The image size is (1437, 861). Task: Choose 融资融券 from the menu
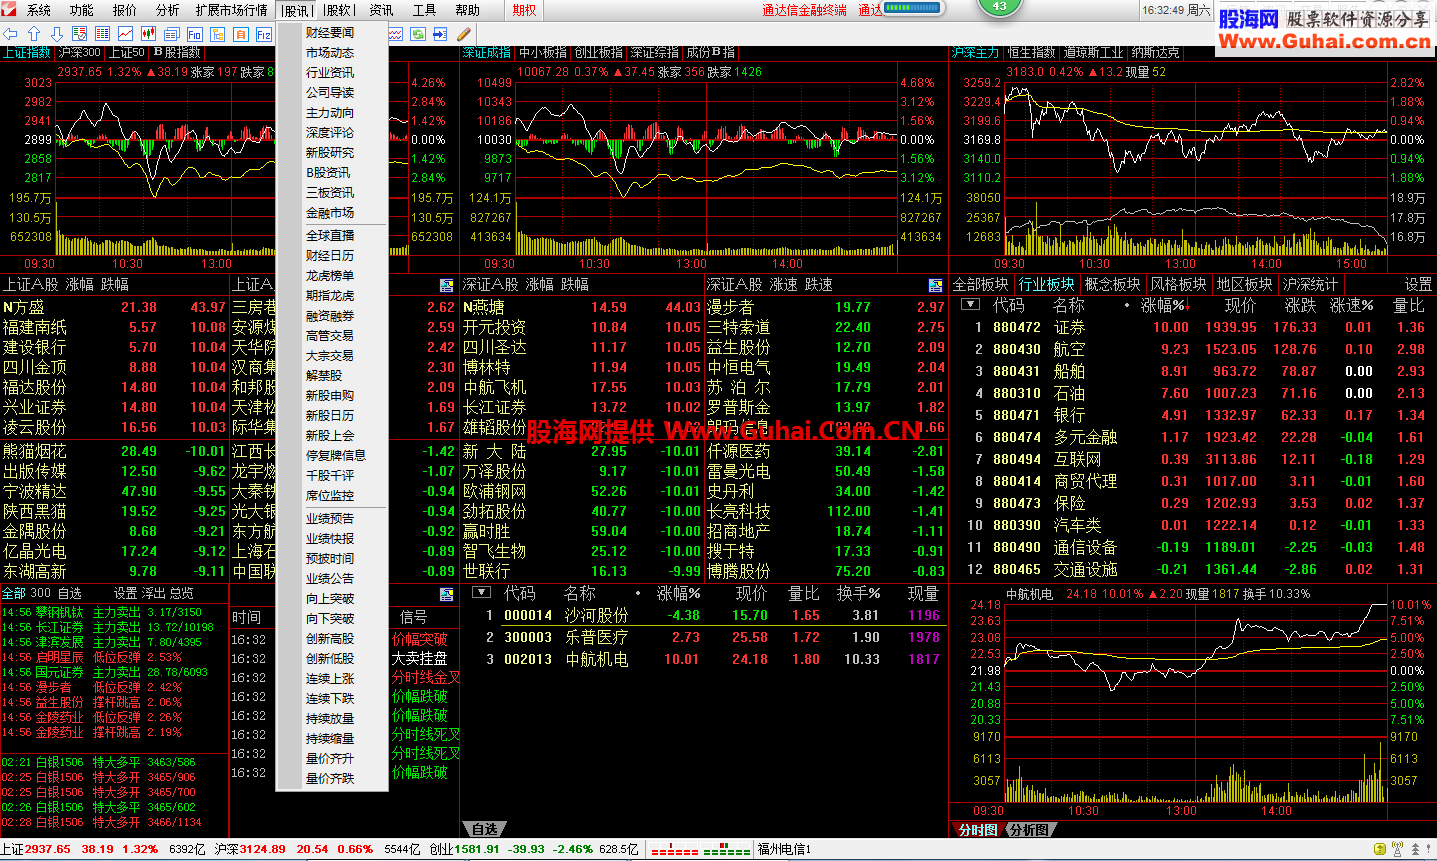point(330,315)
